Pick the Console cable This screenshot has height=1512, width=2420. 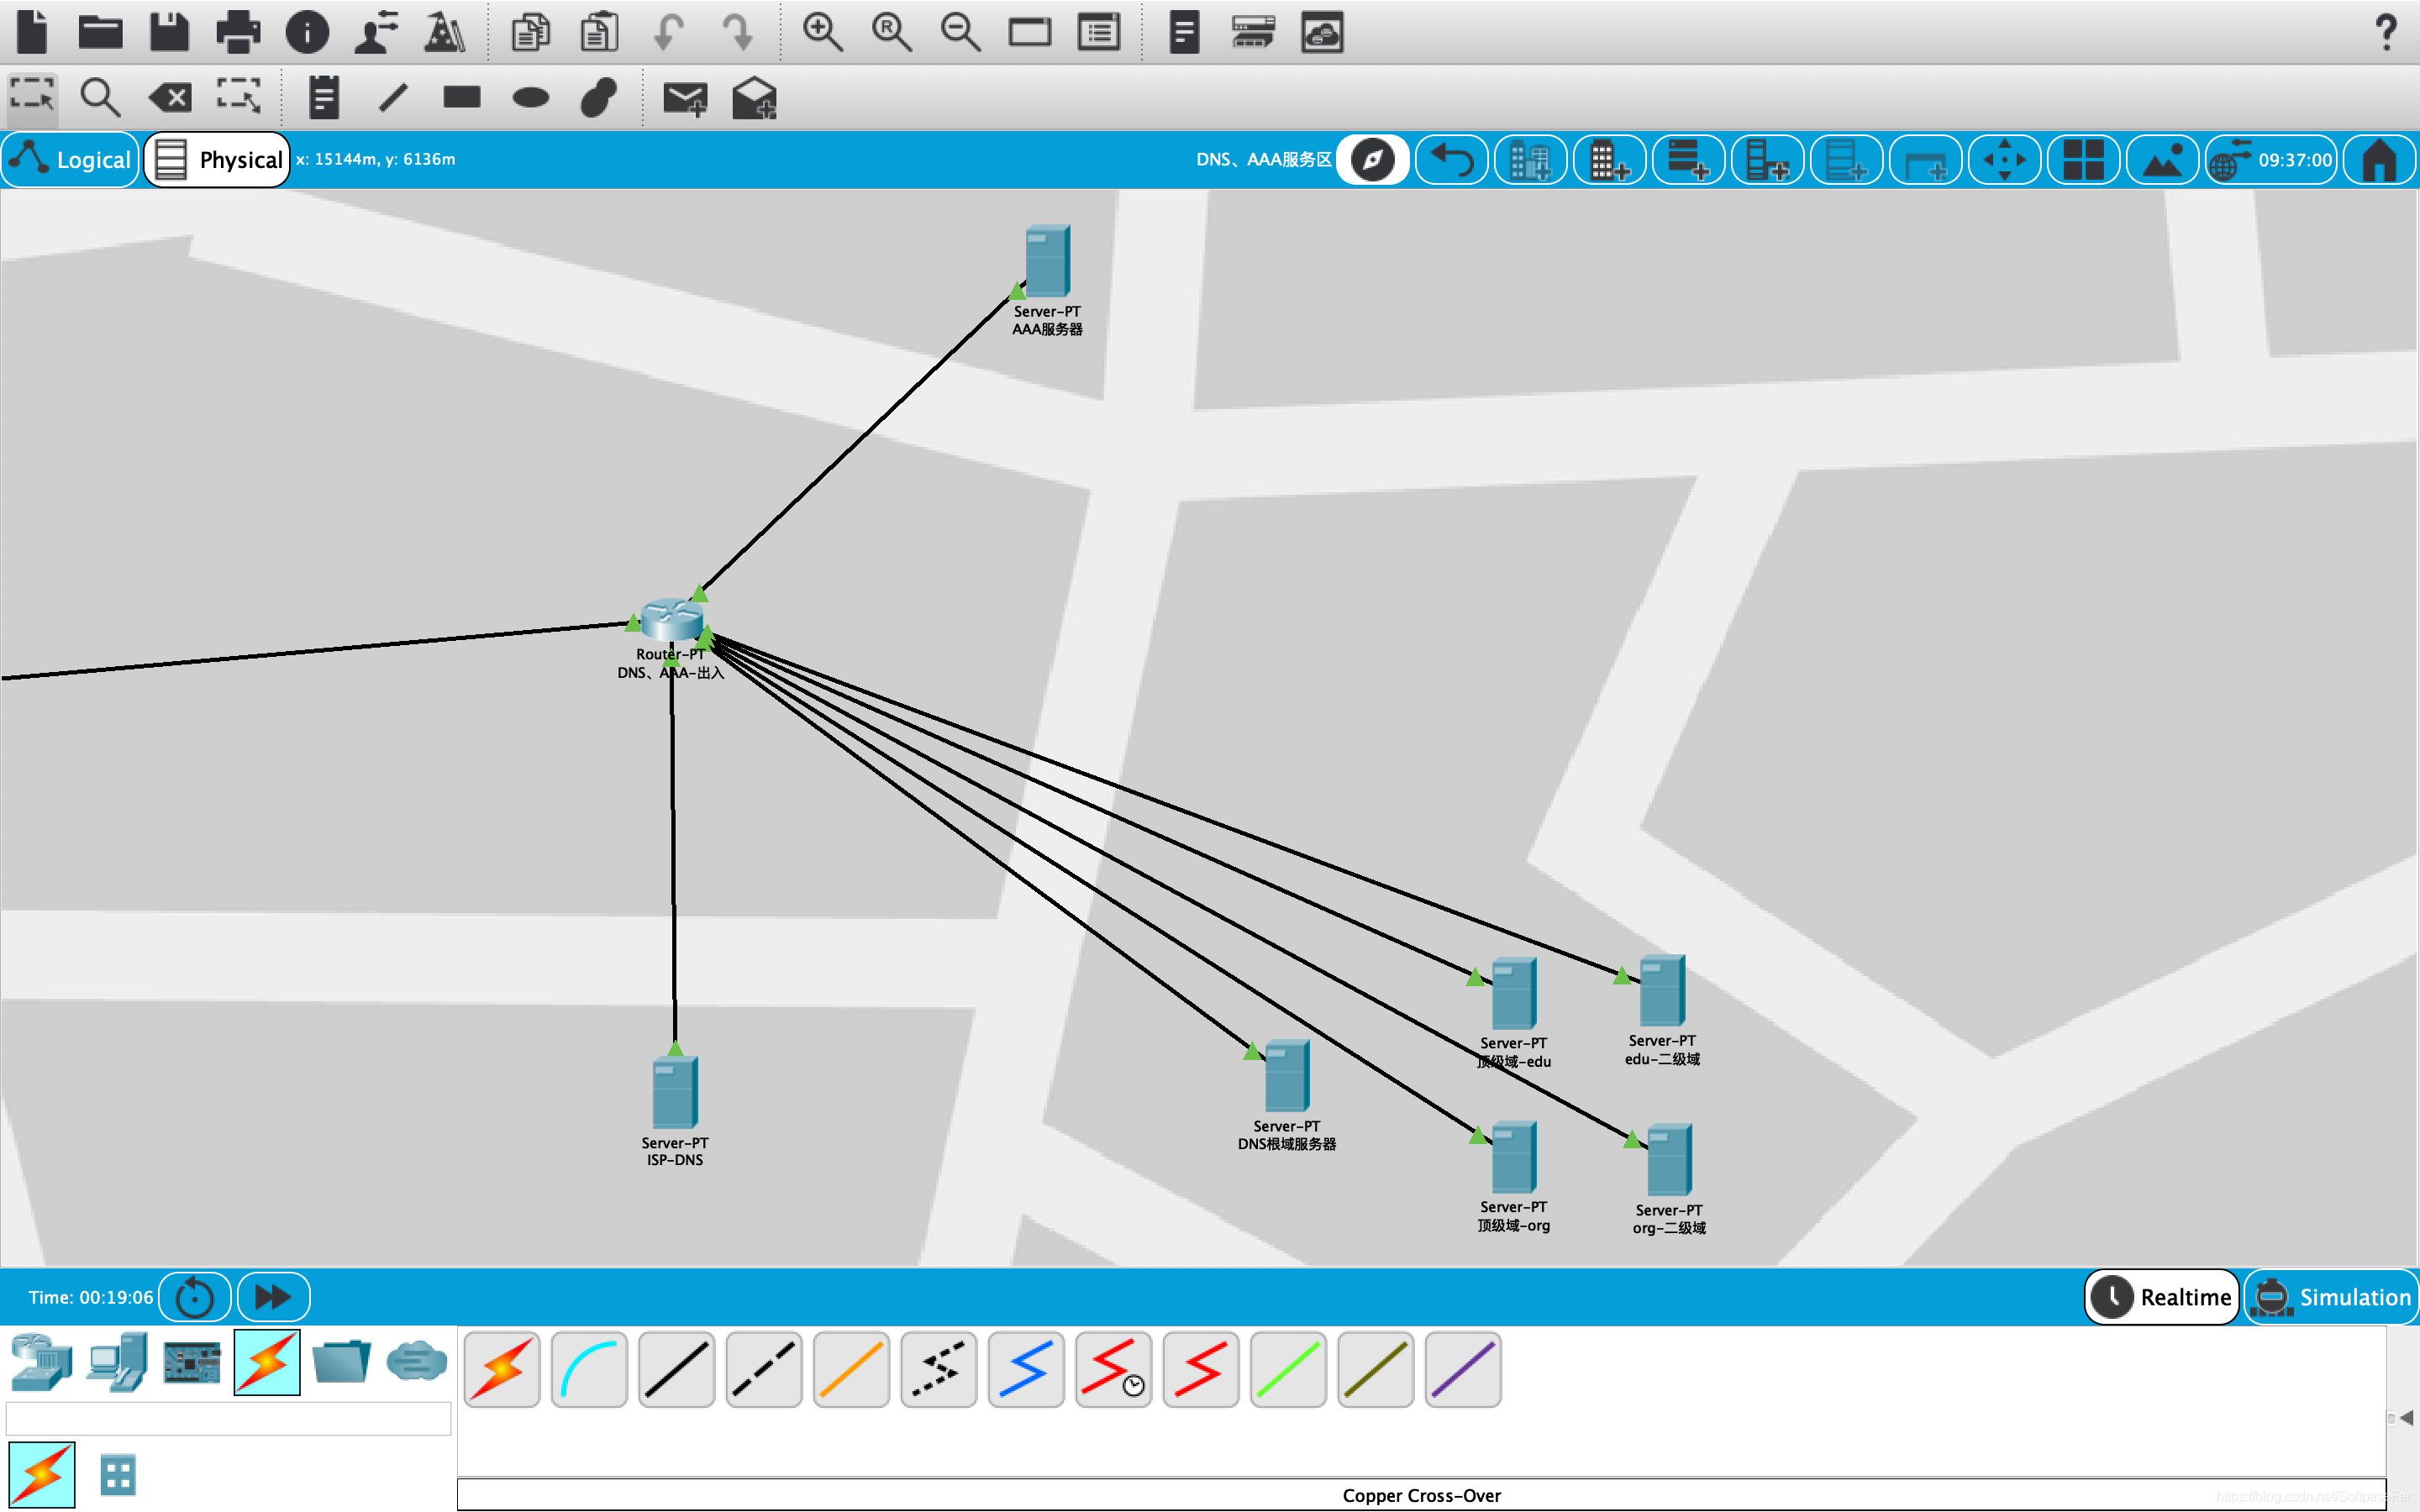[x=589, y=1369]
